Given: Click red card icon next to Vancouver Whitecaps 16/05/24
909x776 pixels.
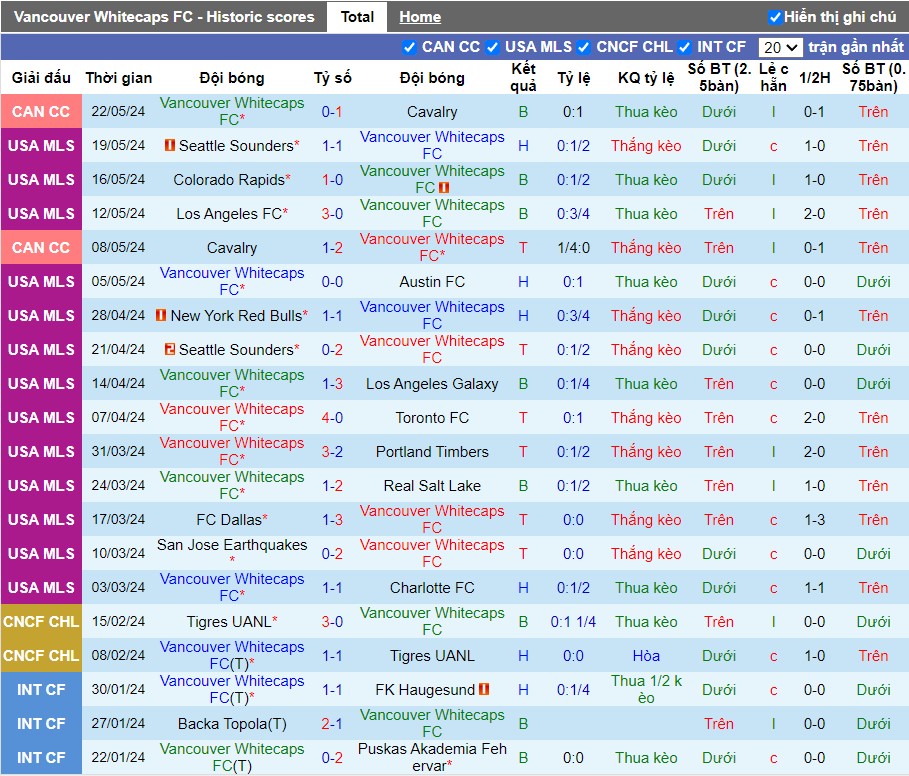Looking at the screenshot, I should 444,187.
